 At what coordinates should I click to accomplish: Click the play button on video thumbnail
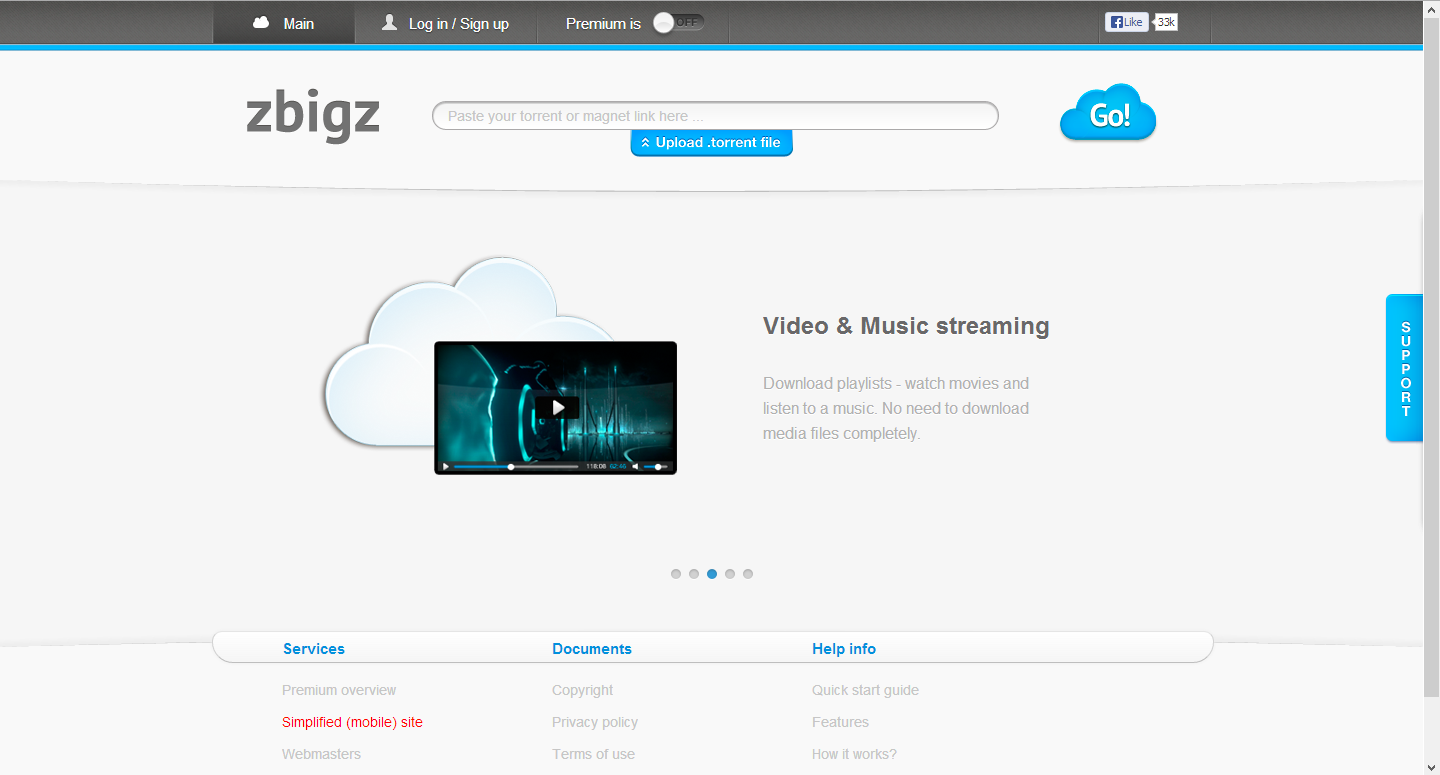click(557, 407)
